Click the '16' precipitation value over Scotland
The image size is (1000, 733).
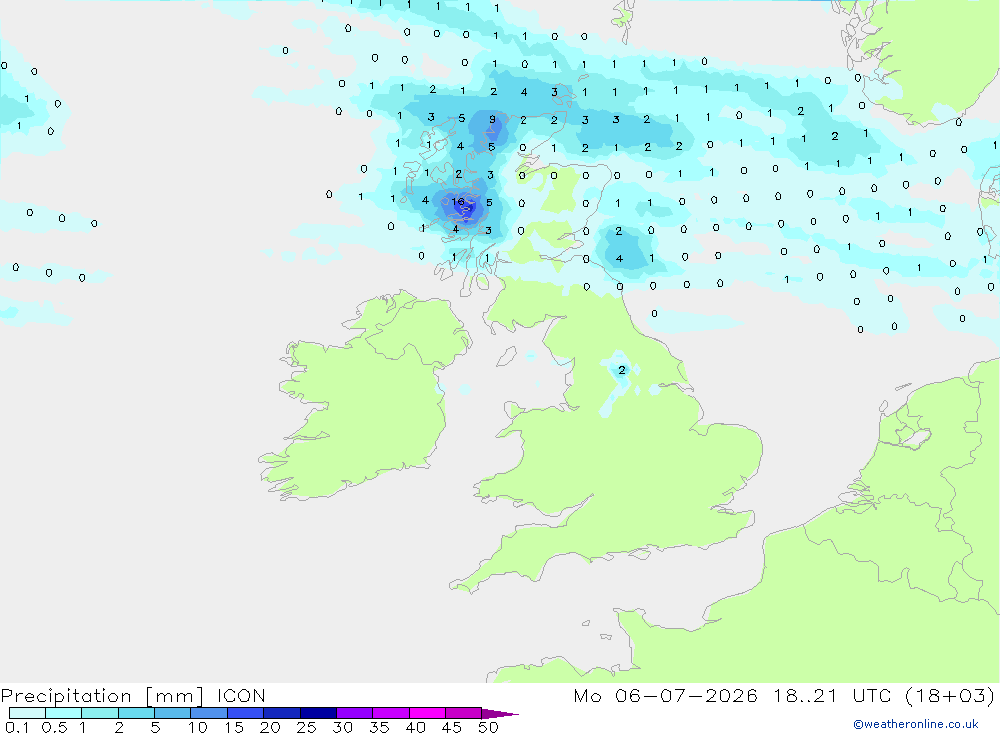pyautogui.click(x=458, y=202)
